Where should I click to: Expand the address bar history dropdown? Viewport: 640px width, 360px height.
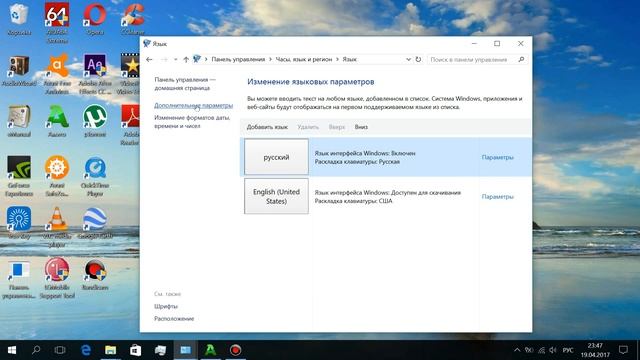[408, 59]
